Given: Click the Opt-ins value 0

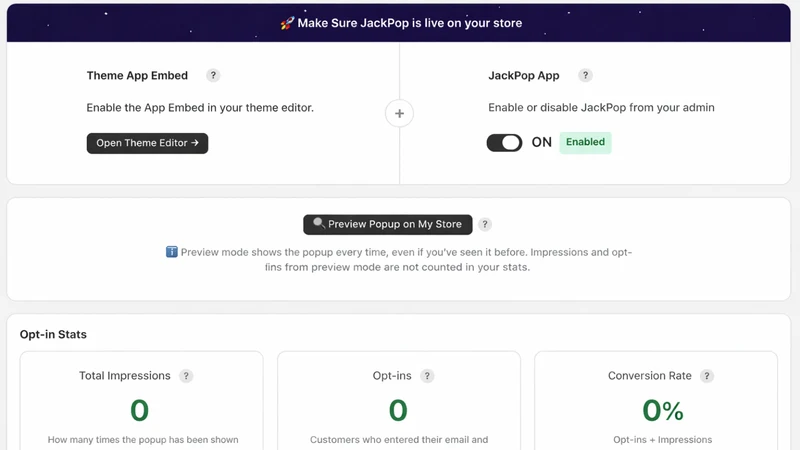Looking at the screenshot, I should [x=398, y=410].
